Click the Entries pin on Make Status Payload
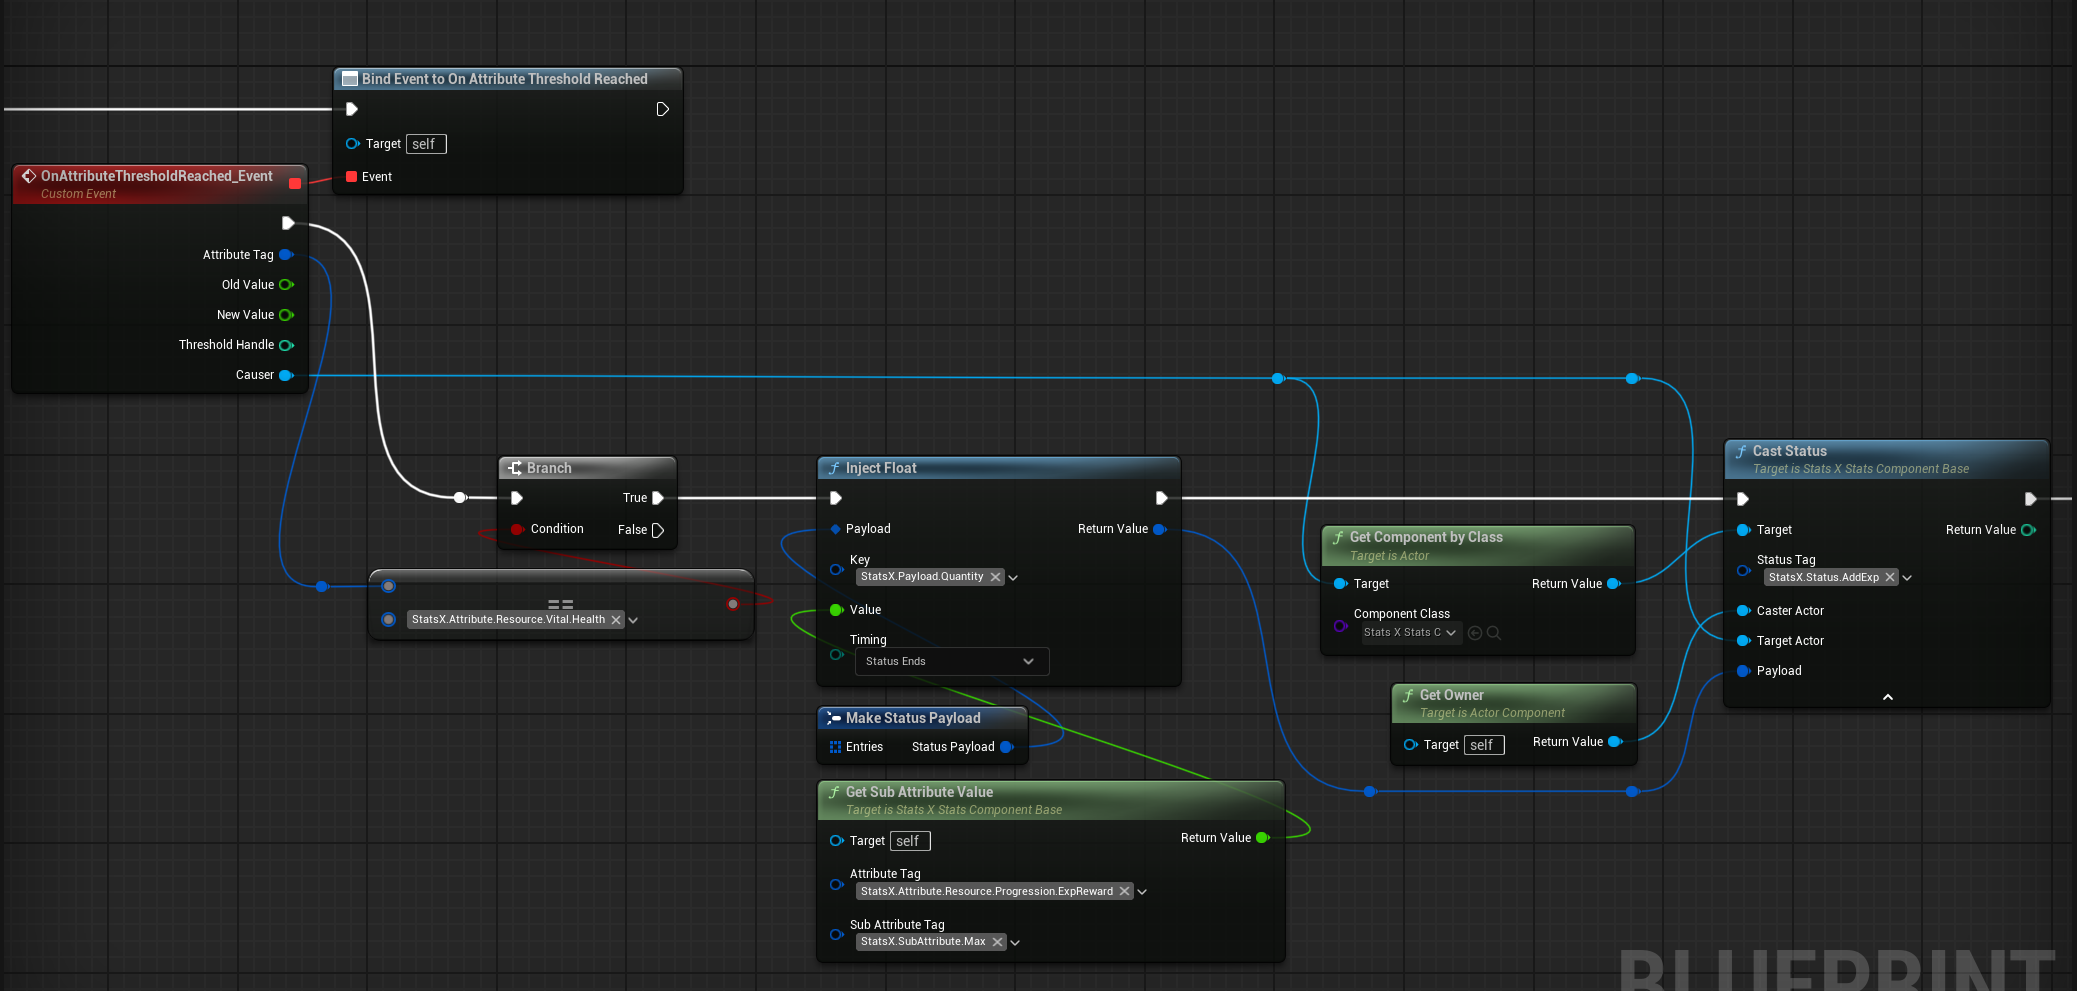Screen dimensions: 2077x991 tap(836, 747)
